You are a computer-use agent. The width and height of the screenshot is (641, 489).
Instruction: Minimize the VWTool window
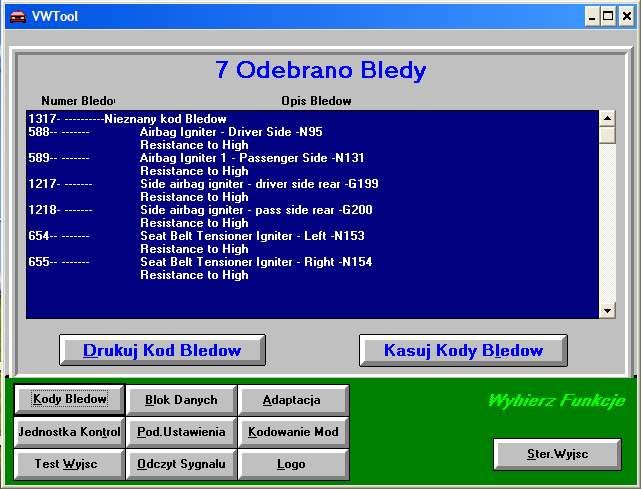tap(592, 17)
